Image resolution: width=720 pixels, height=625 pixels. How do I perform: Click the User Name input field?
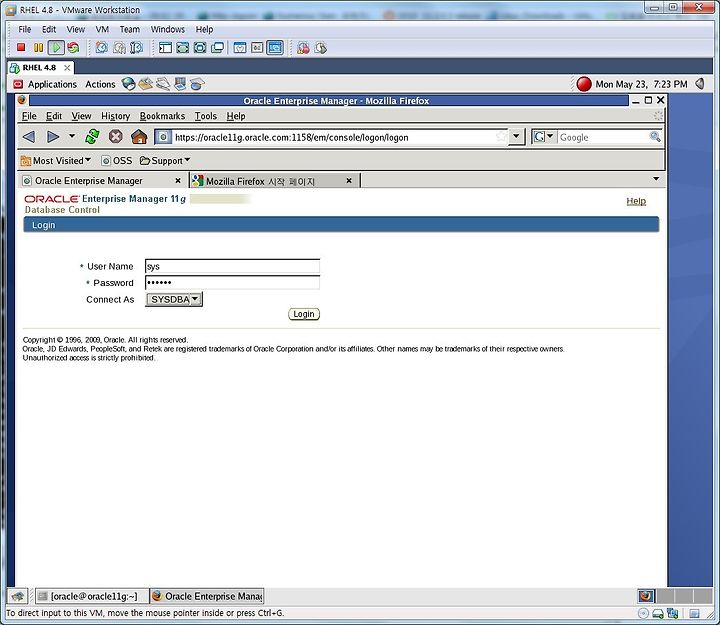[232, 266]
